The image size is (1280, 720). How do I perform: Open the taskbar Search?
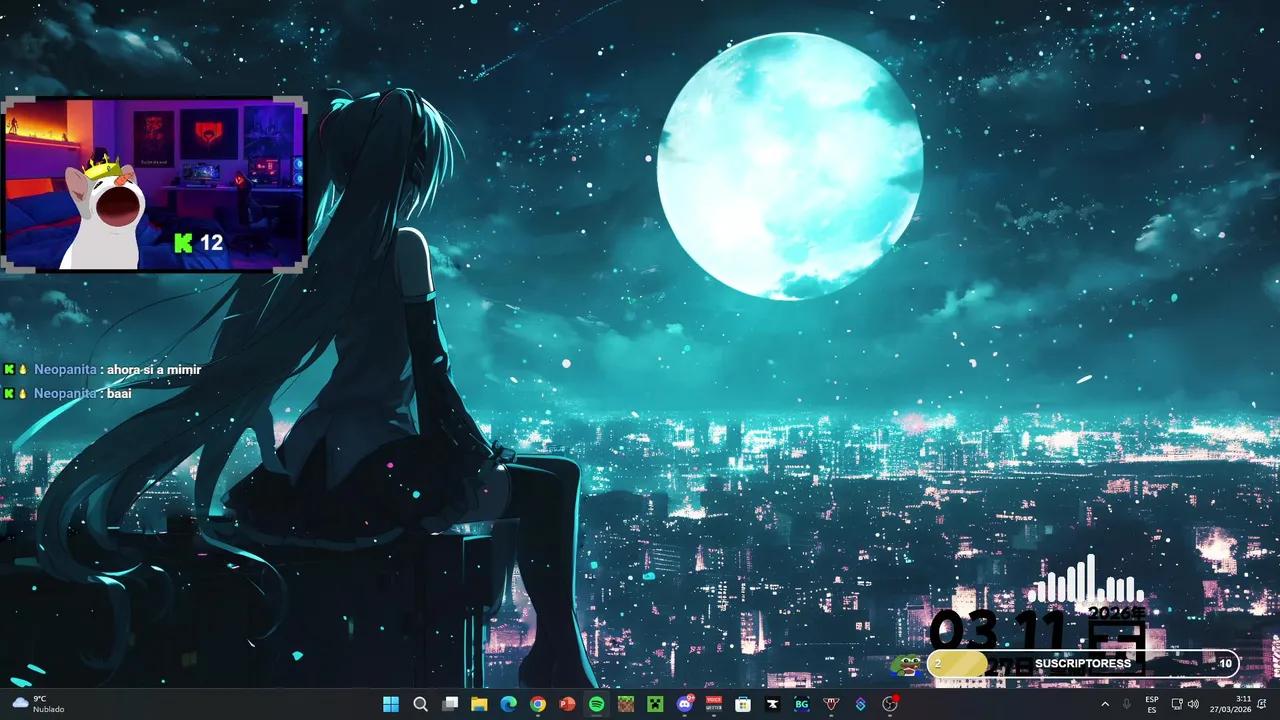[421, 704]
